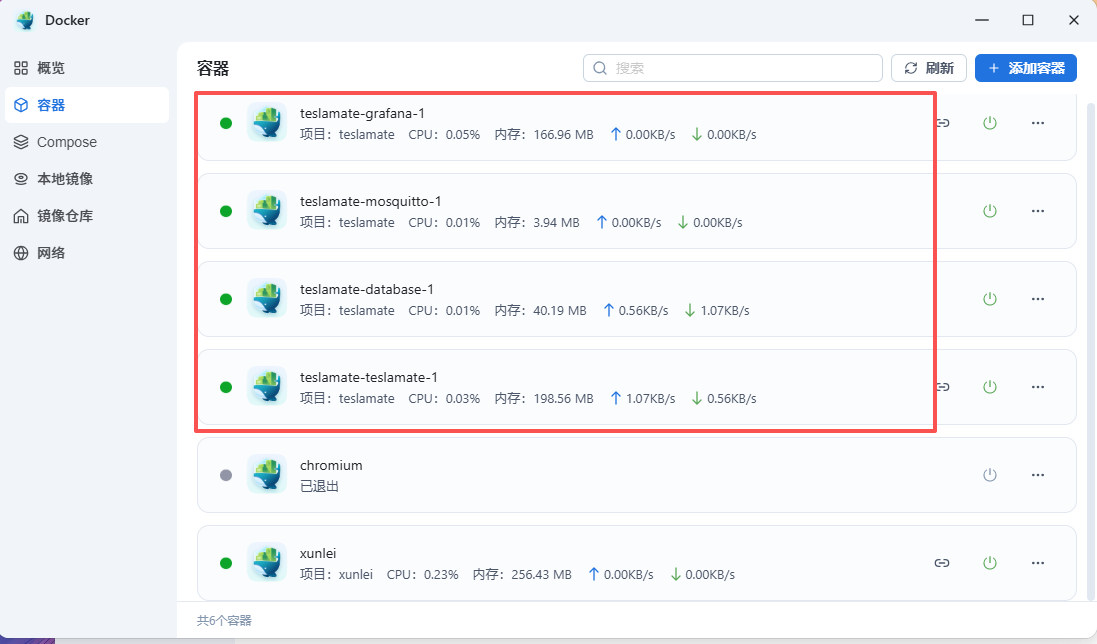Click the 容器 page heading
The width and height of the screenshot is (1097, 644).
pyautogui.click(x=213, y=69)
